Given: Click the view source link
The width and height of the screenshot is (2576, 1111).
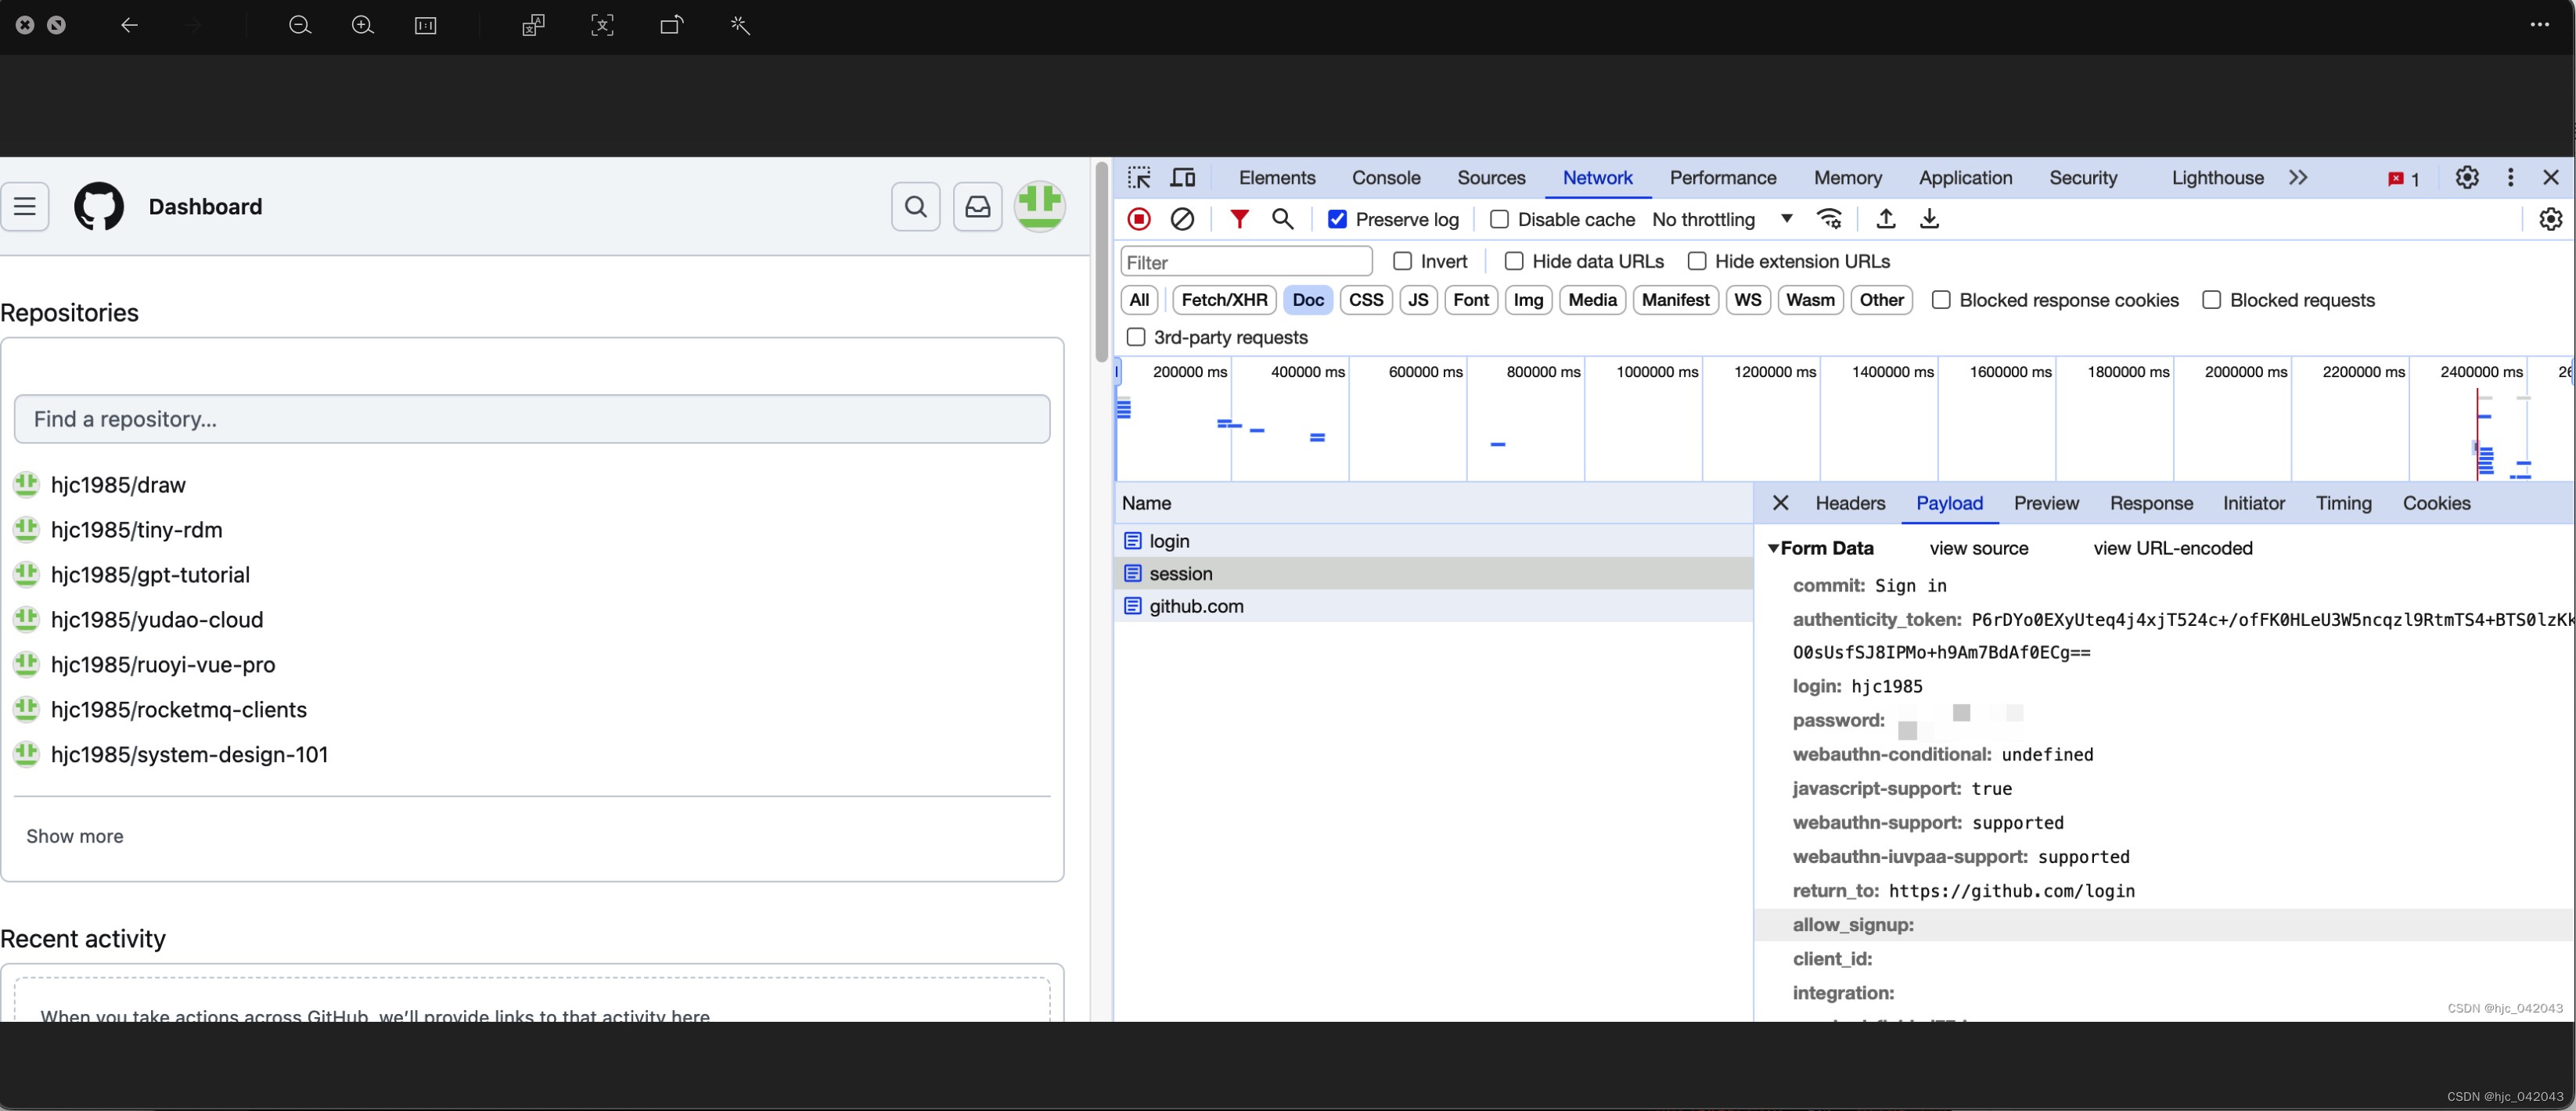Looking at the screenshot, I should pos(1978,548).
